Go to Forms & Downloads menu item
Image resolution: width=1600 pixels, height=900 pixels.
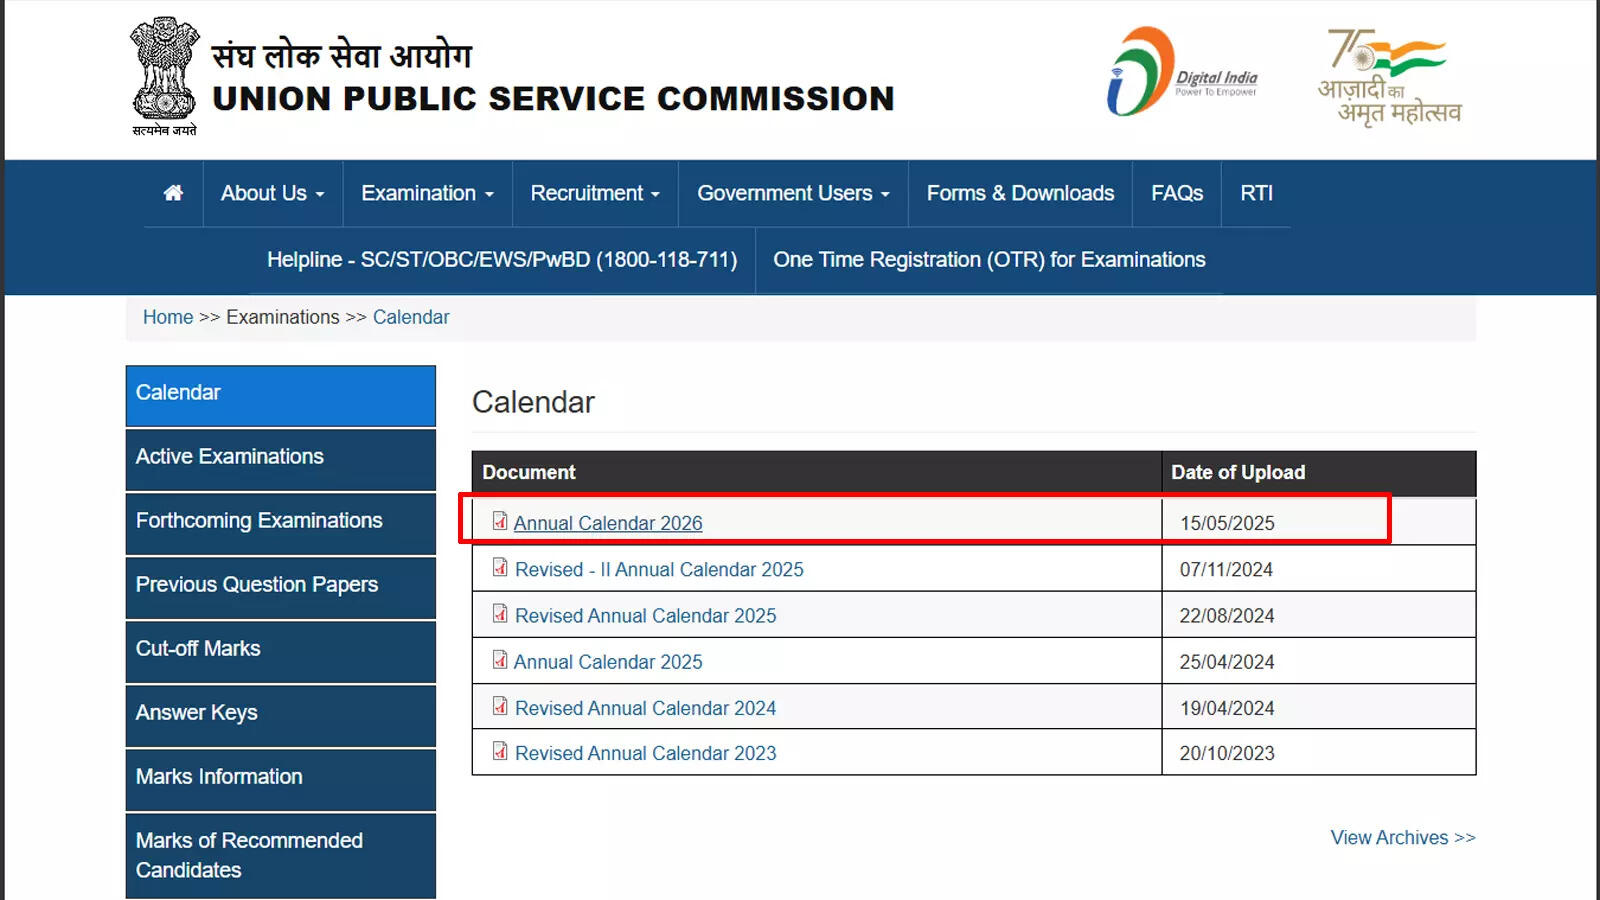click(1020, 193)
